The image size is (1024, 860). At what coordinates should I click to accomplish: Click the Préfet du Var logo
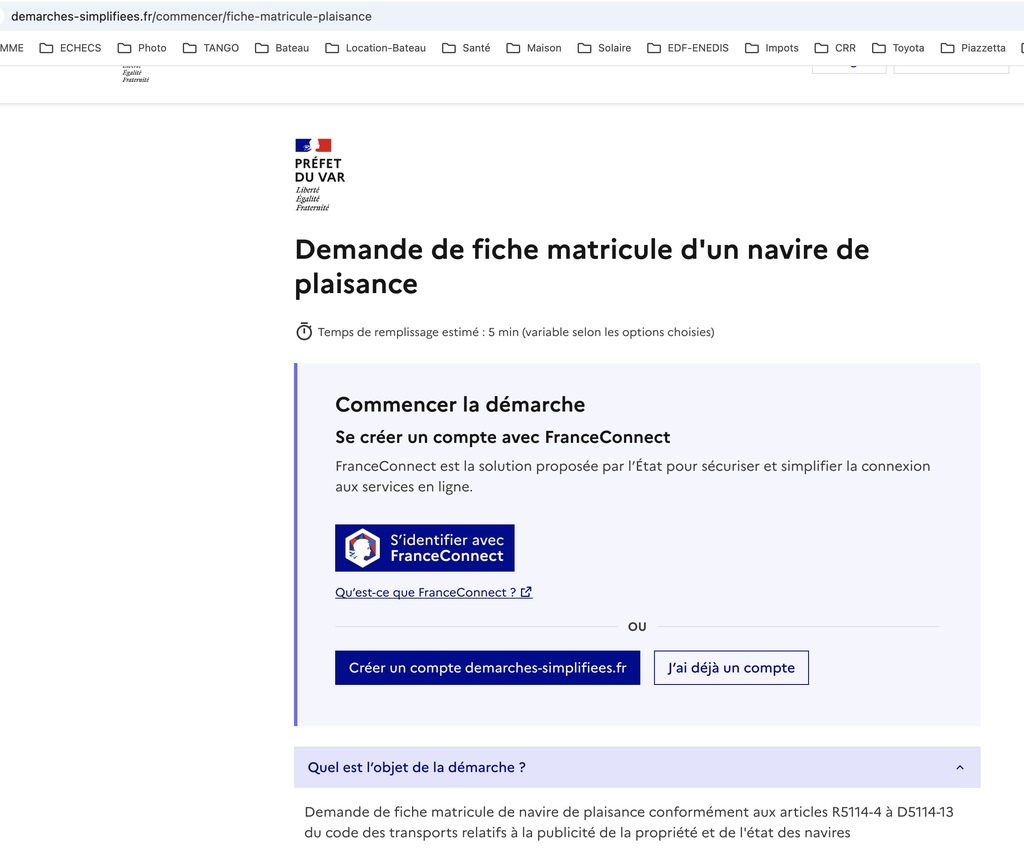pyautogui.click(x=320, y=175)
